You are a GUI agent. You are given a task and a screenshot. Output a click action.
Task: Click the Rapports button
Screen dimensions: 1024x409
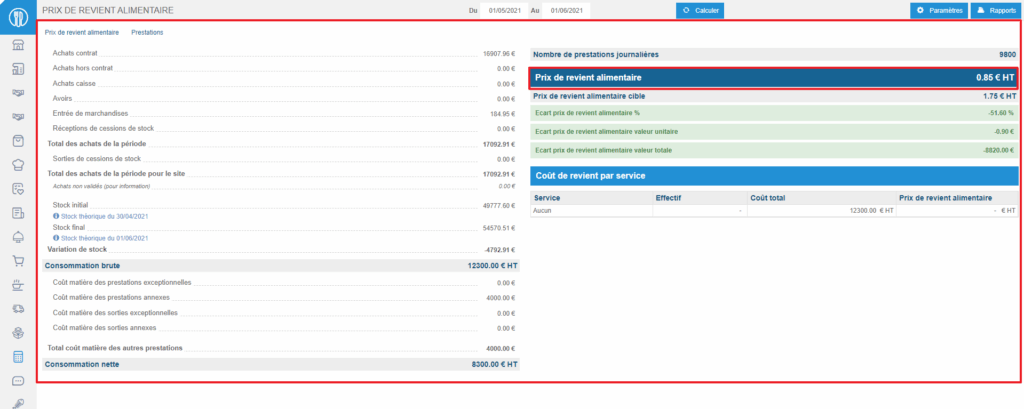tap(993, 10)
